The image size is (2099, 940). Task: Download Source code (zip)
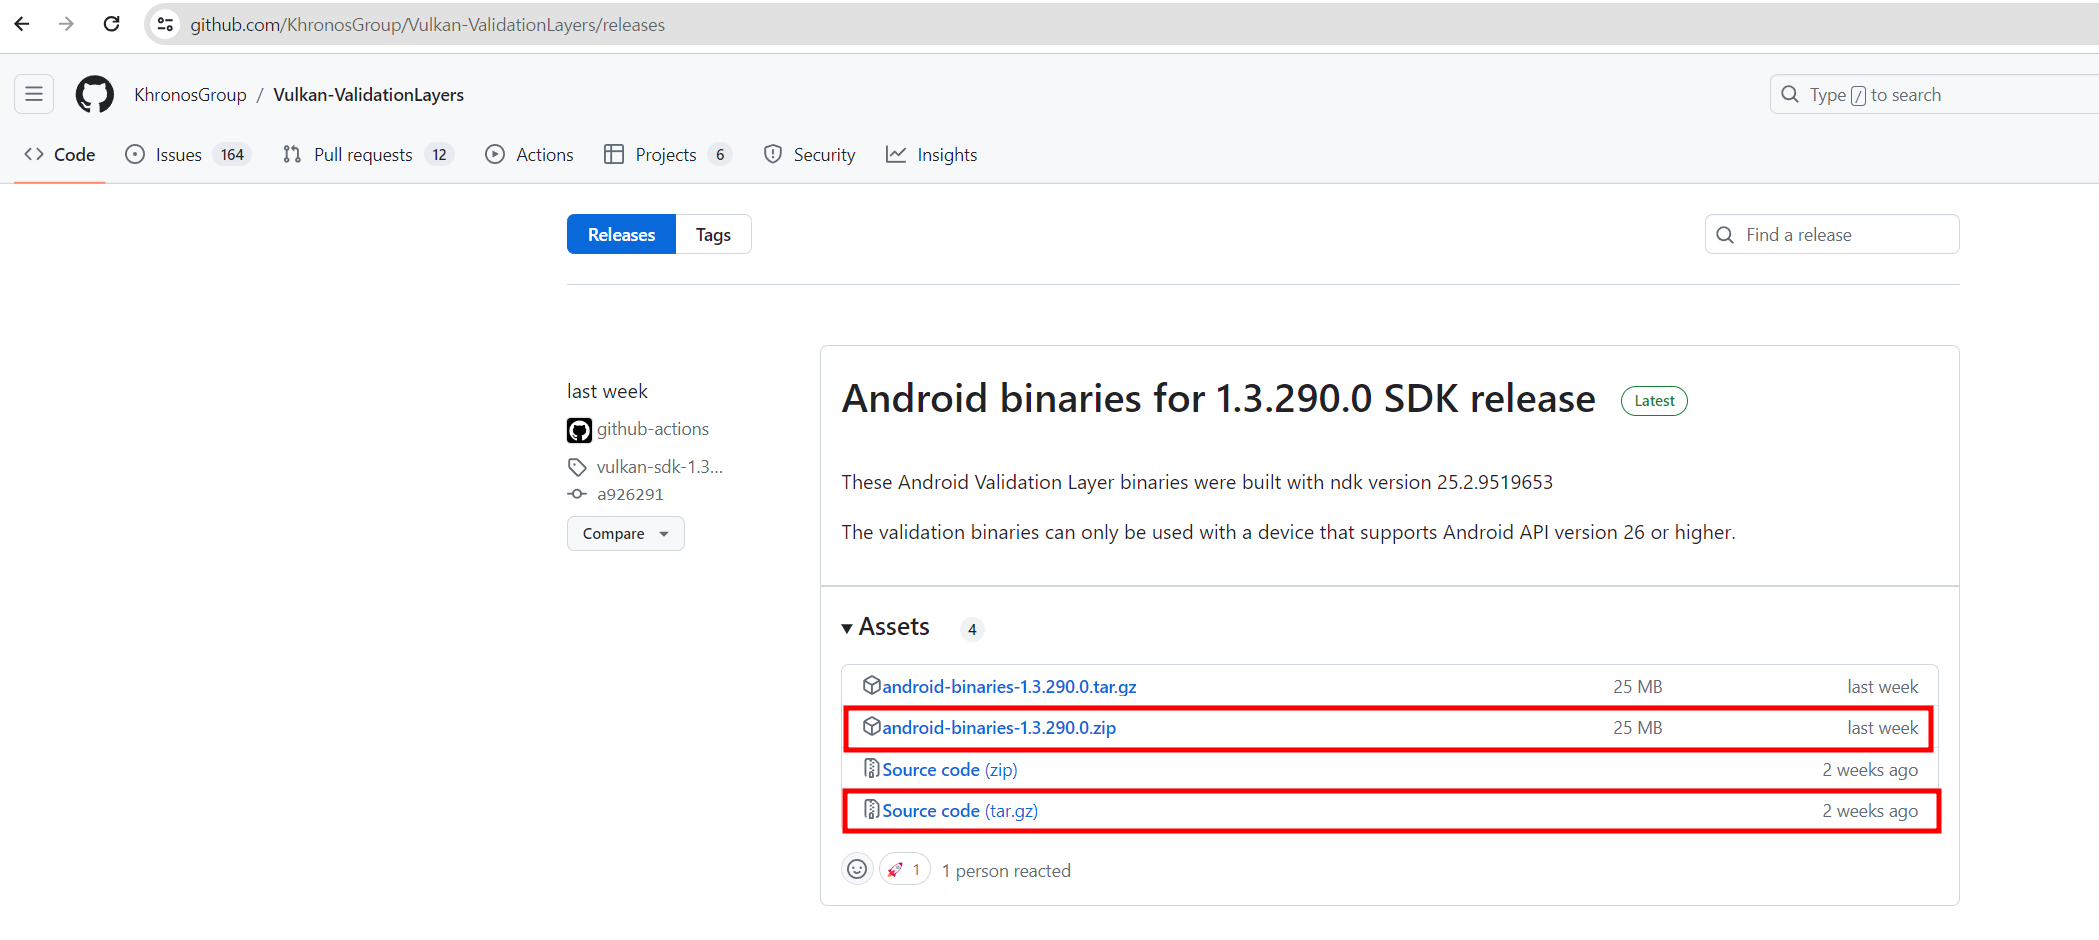[x=949, y=770]
